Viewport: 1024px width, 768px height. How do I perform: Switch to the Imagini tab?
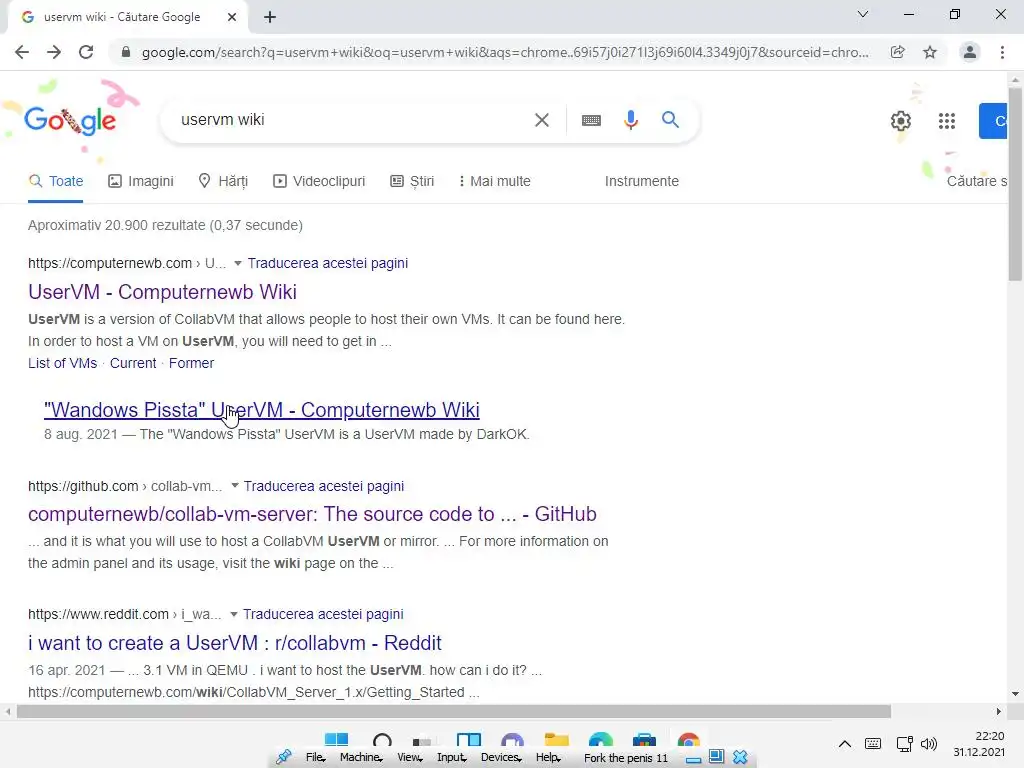click(140, 182)
